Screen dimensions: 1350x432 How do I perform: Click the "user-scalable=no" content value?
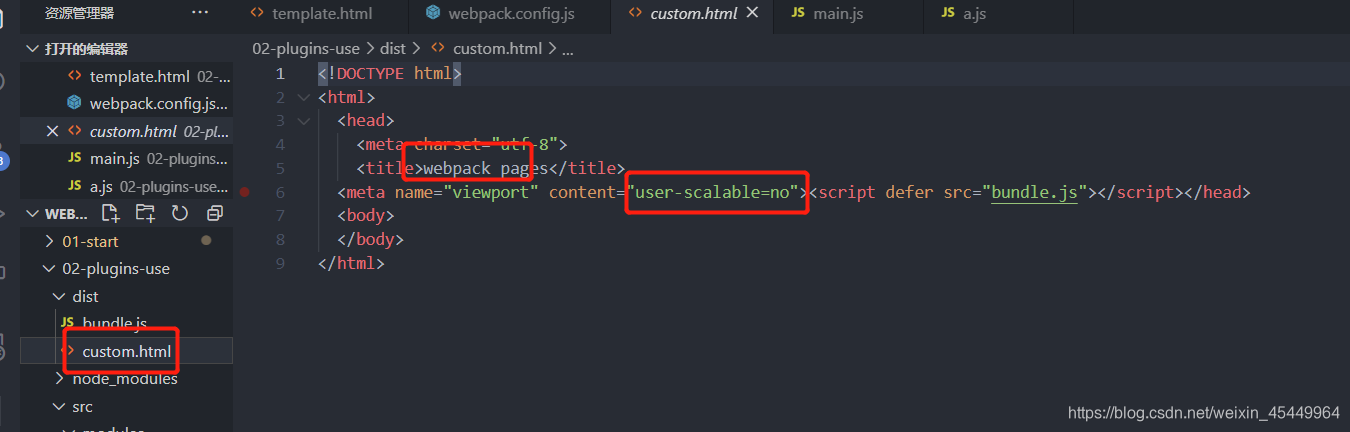[717, 192]
